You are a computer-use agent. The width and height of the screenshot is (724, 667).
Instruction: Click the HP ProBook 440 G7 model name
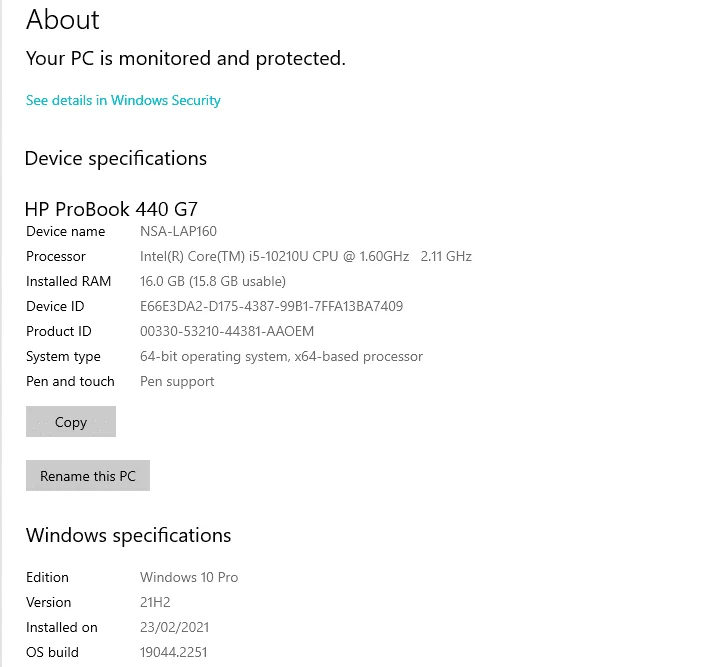(111, 209)
